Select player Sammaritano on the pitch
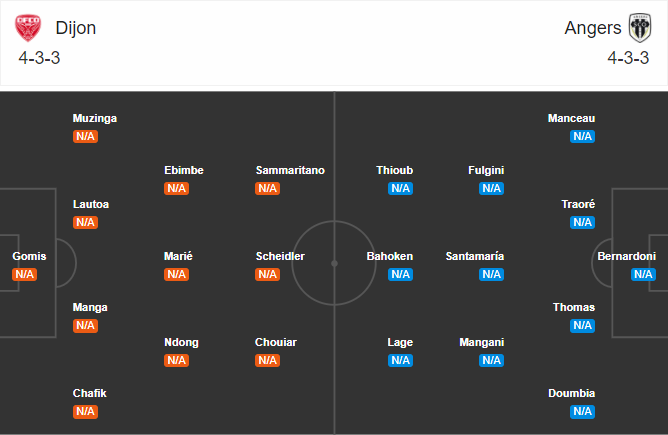Image resolution: width=668 pixels, height=435 pixels. coord(290,170)
